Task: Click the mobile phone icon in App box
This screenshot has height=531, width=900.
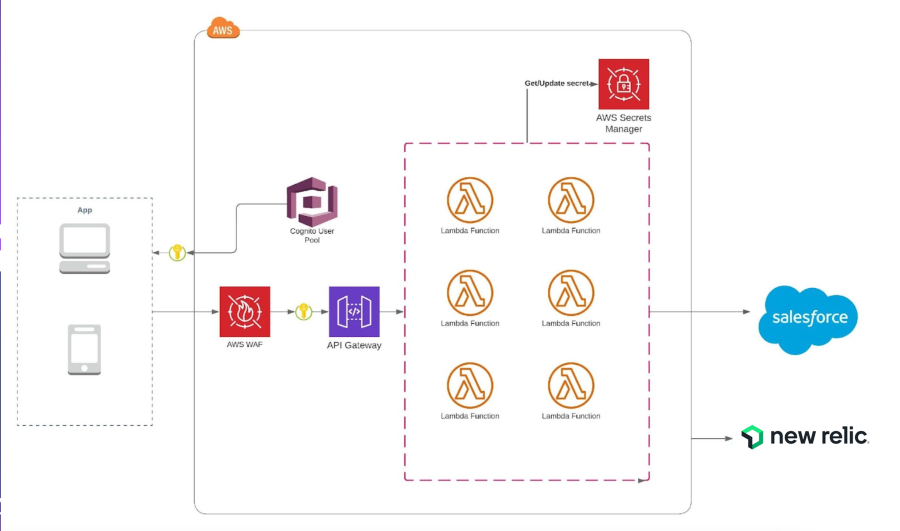Action: 84,350
